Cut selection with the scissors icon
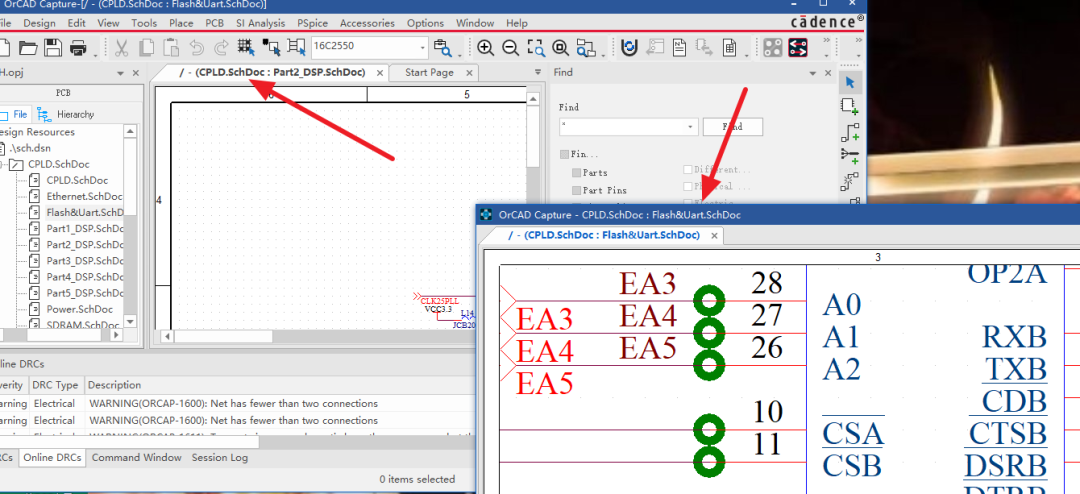The image size is (1080, 494). (122, 48)
